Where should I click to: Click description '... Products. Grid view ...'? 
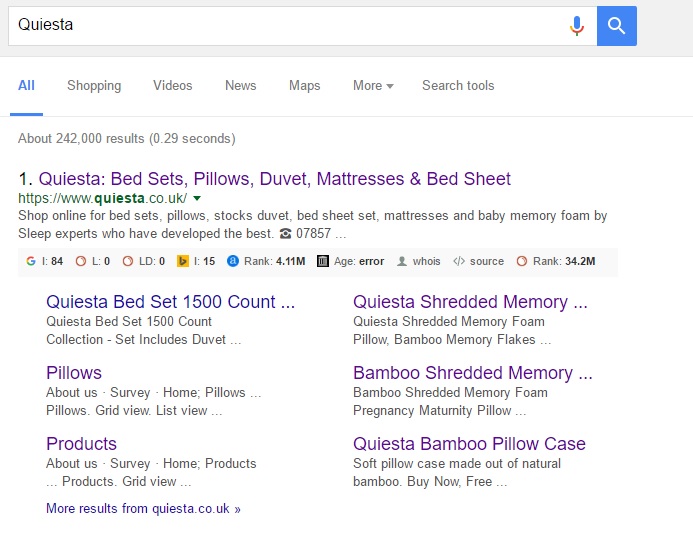(x=118, y=481)
